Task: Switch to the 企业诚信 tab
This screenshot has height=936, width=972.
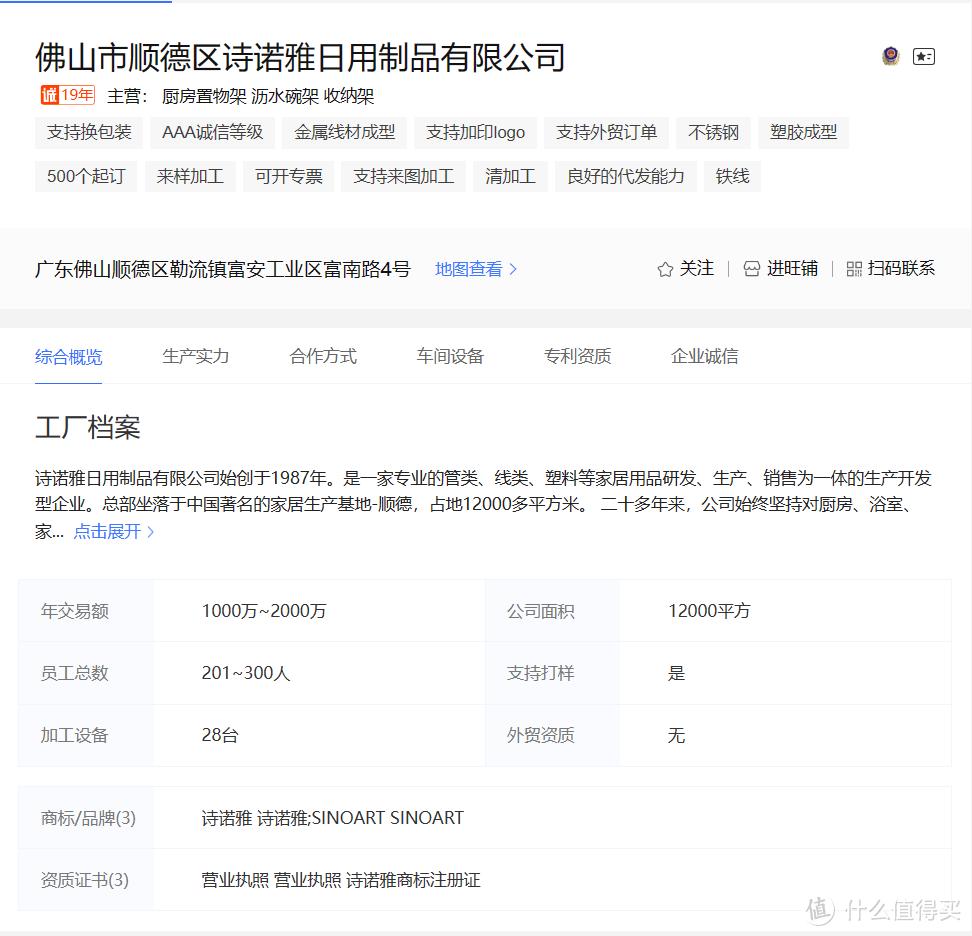Action: [x=704, y=356]
